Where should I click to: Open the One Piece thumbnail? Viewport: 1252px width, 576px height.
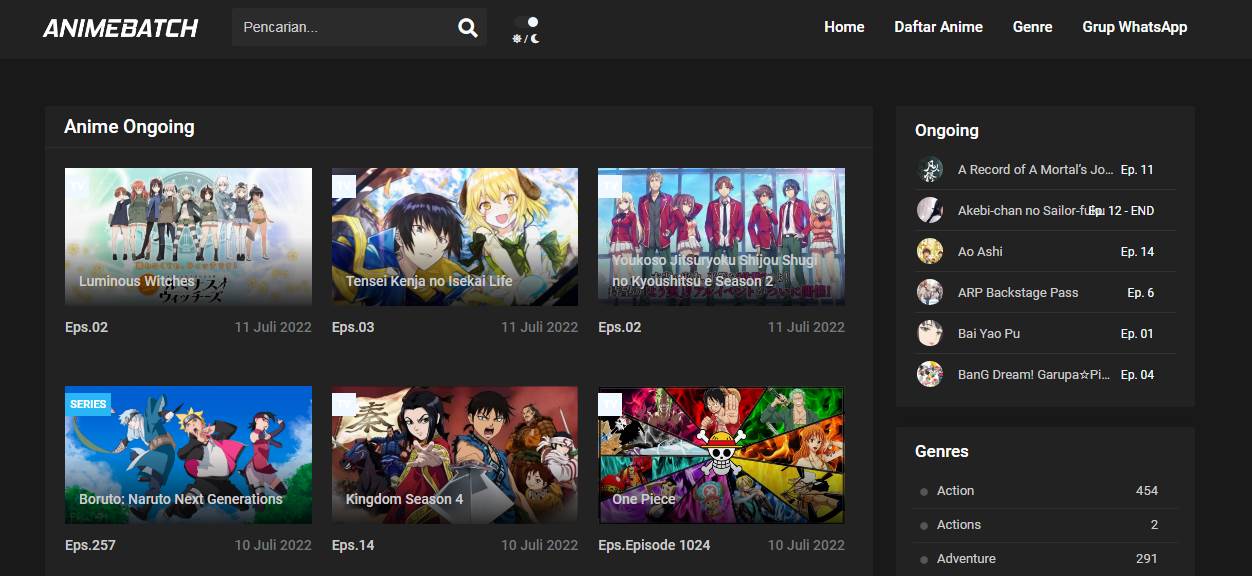tap(721, 455)
